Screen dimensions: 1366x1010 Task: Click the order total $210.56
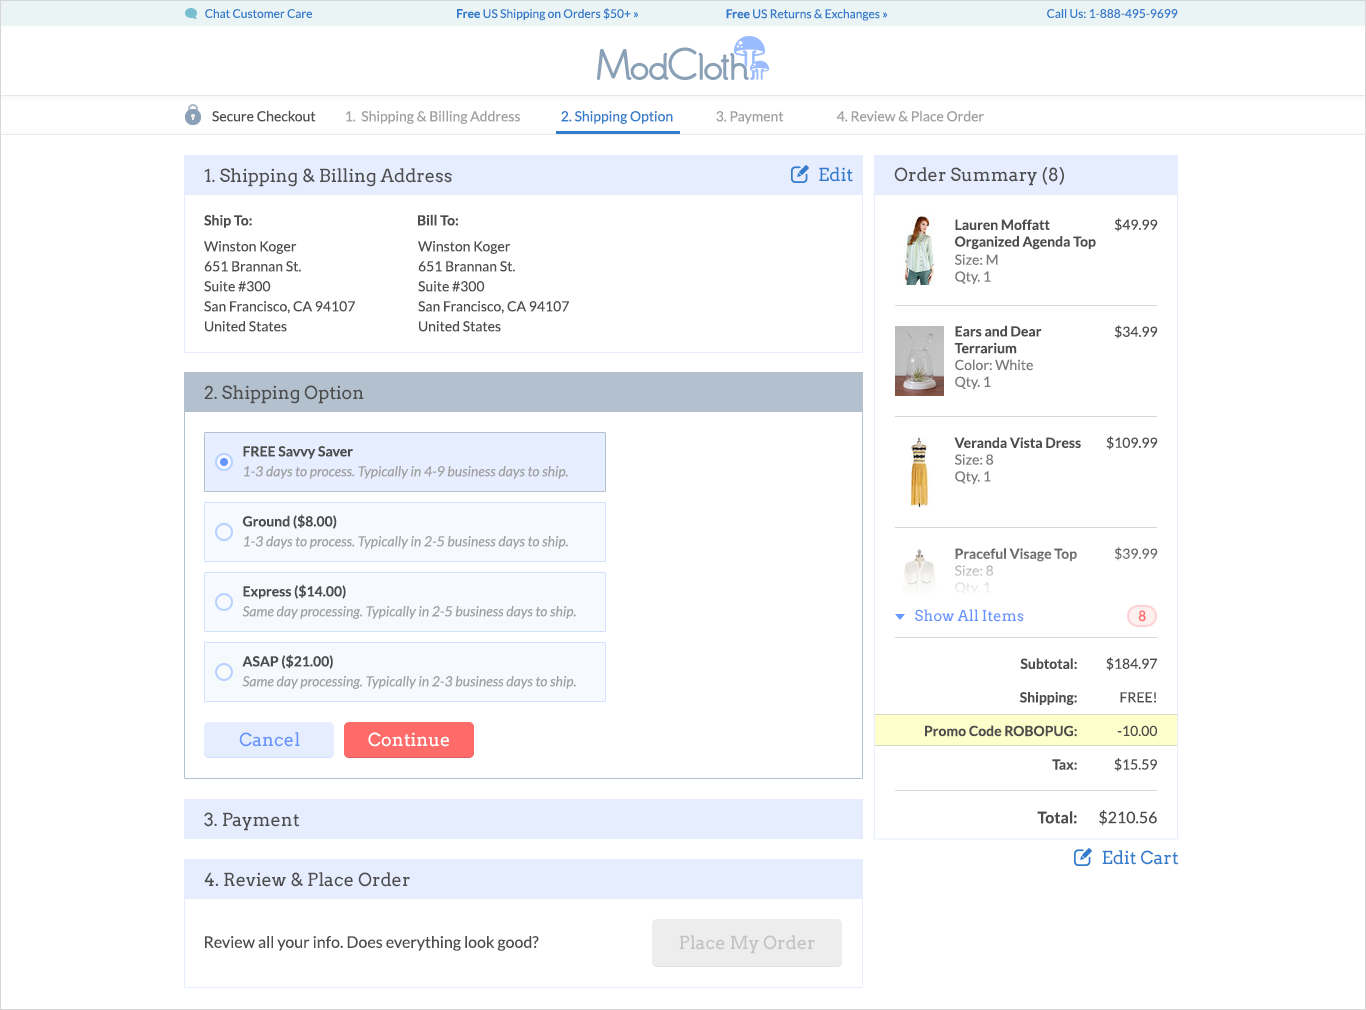(1128, 818)
